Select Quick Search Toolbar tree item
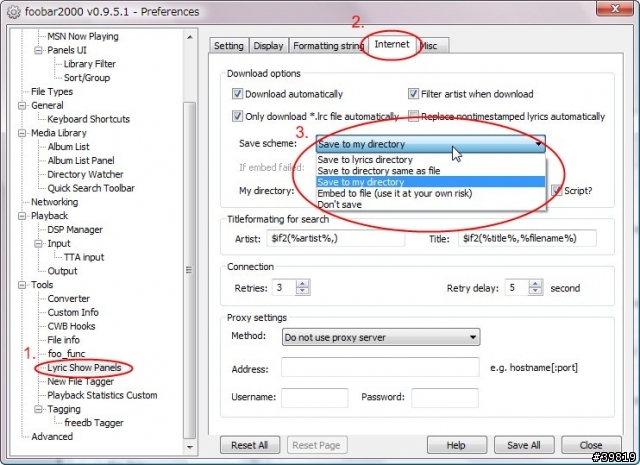 tap(91, 188)
